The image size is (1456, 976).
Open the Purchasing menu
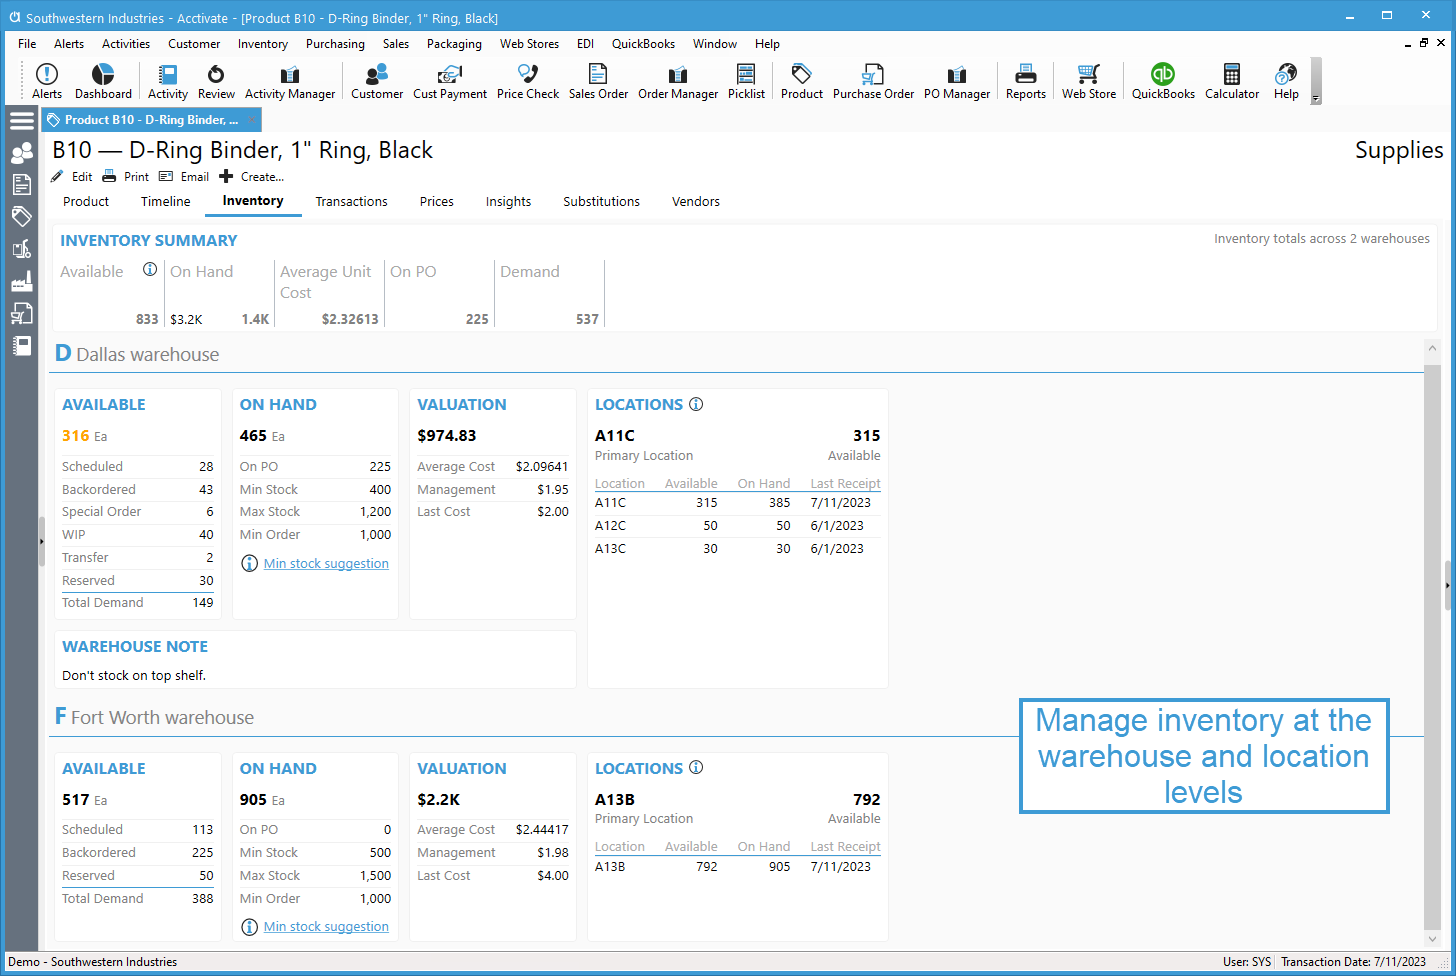[335, 43]
